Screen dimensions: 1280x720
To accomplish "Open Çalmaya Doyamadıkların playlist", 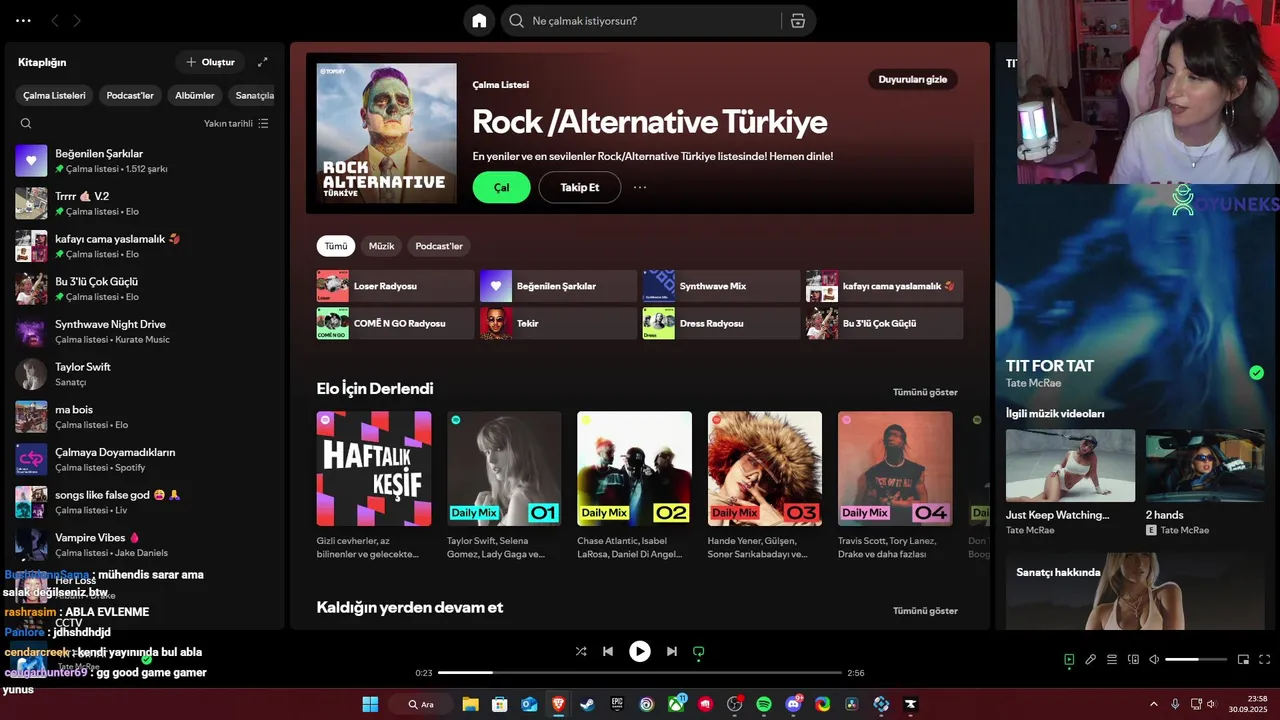I will (145, 459).
